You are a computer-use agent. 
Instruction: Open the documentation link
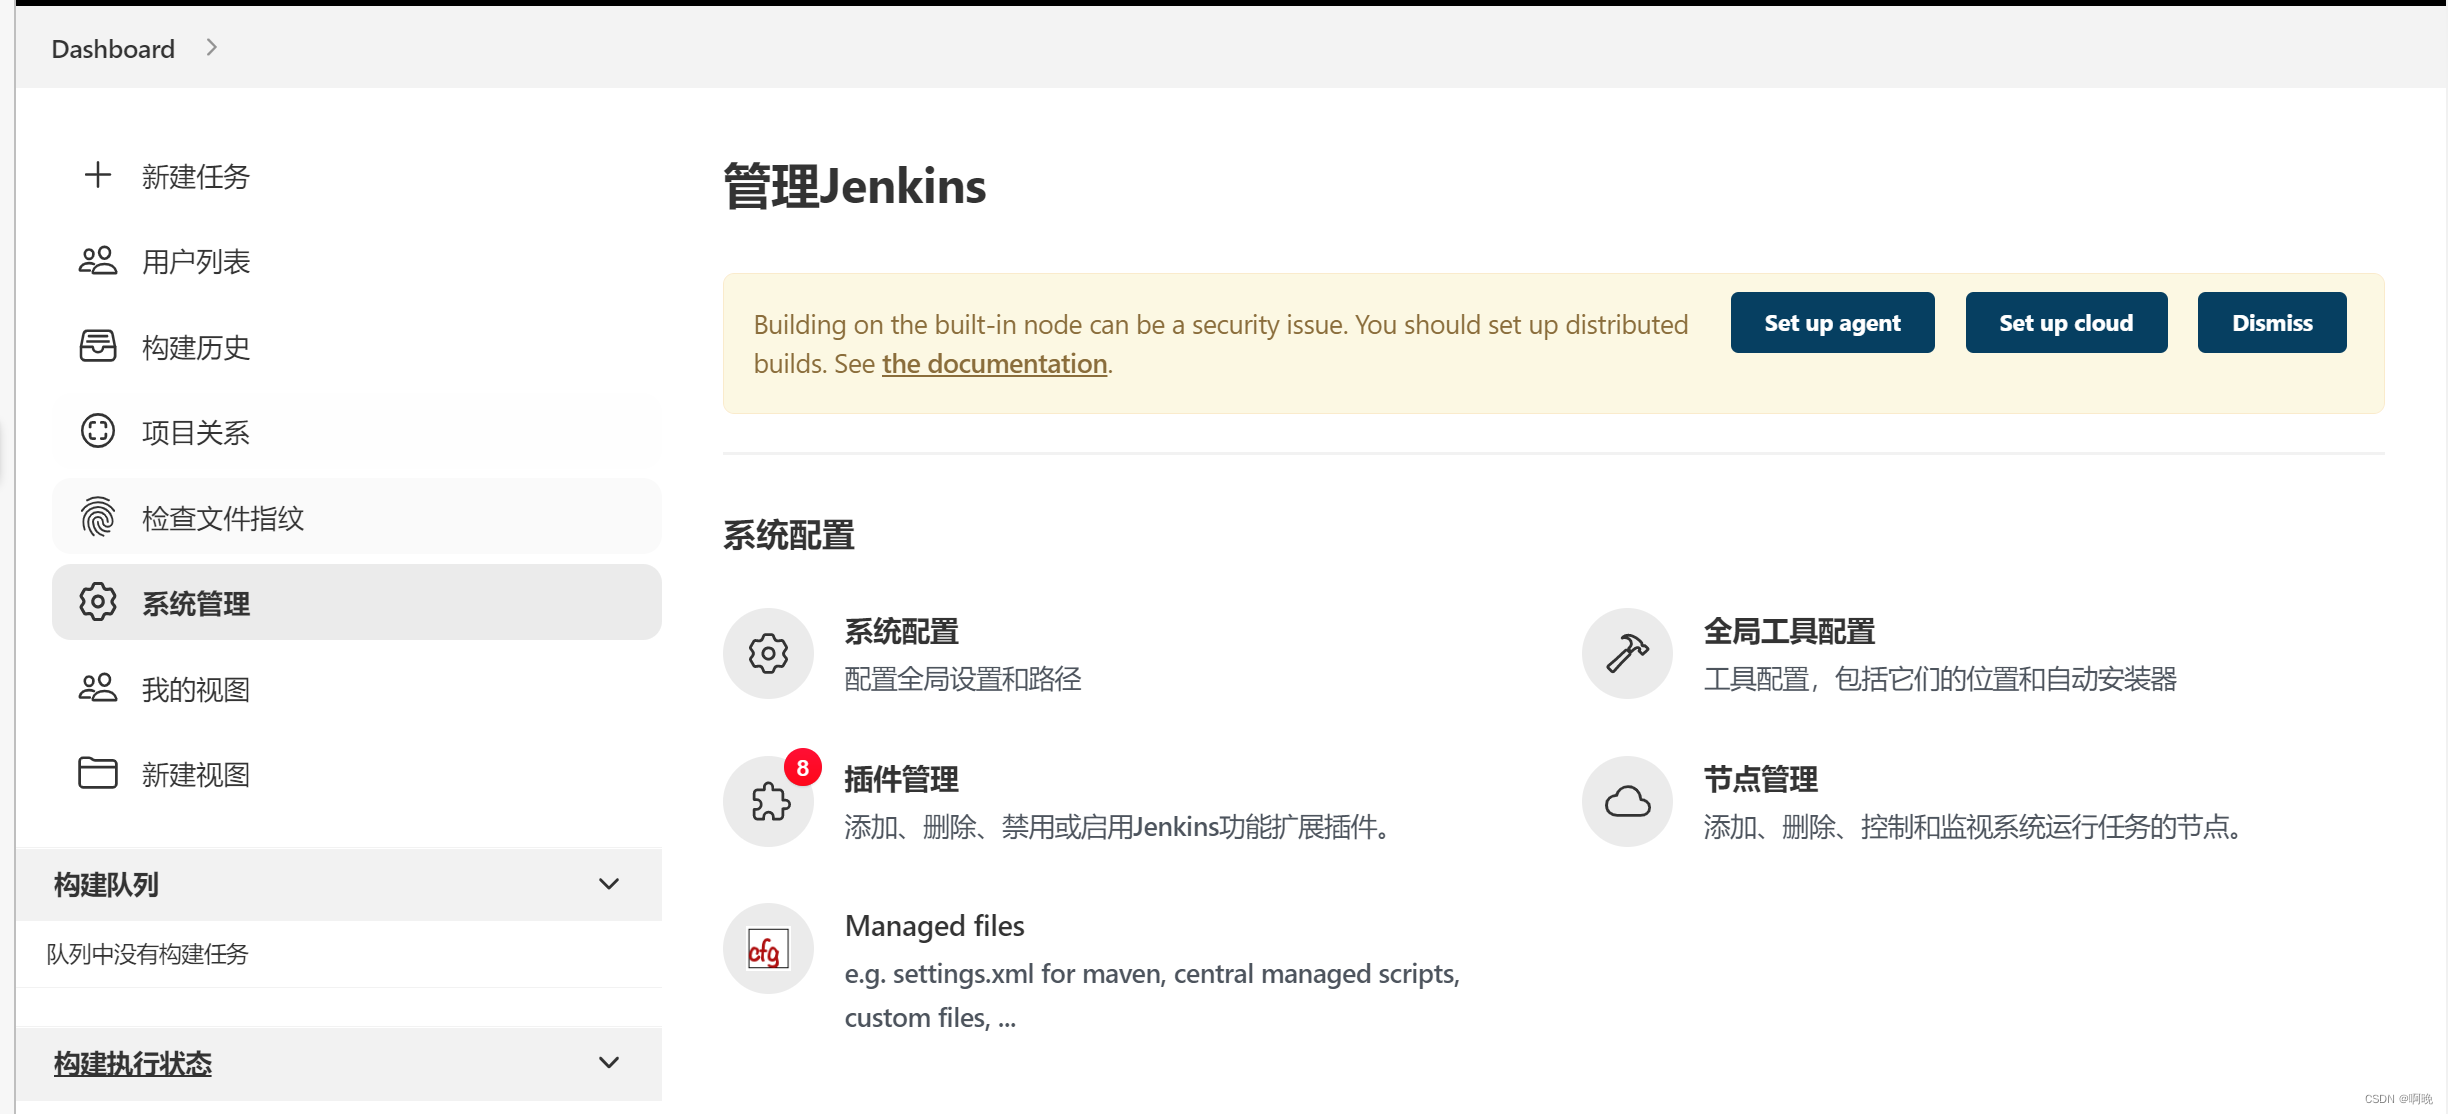[994, 364]
